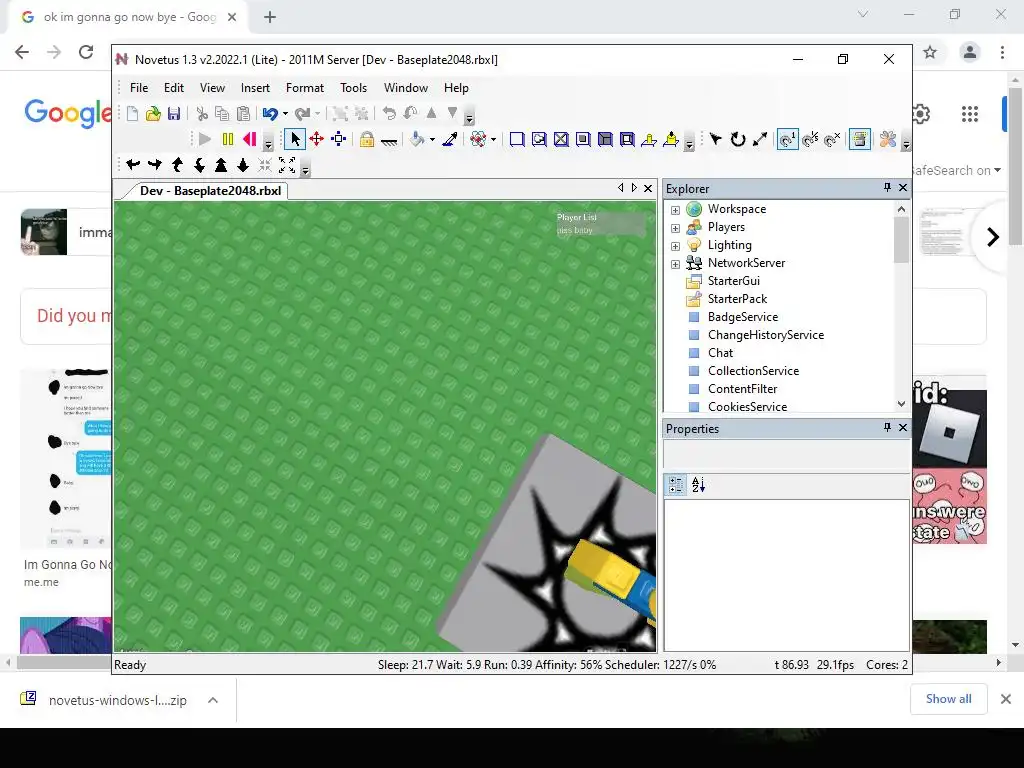Screen dimensions: 1024x768
Task: Select the Glue surface tool
Action: pos(539,139)
